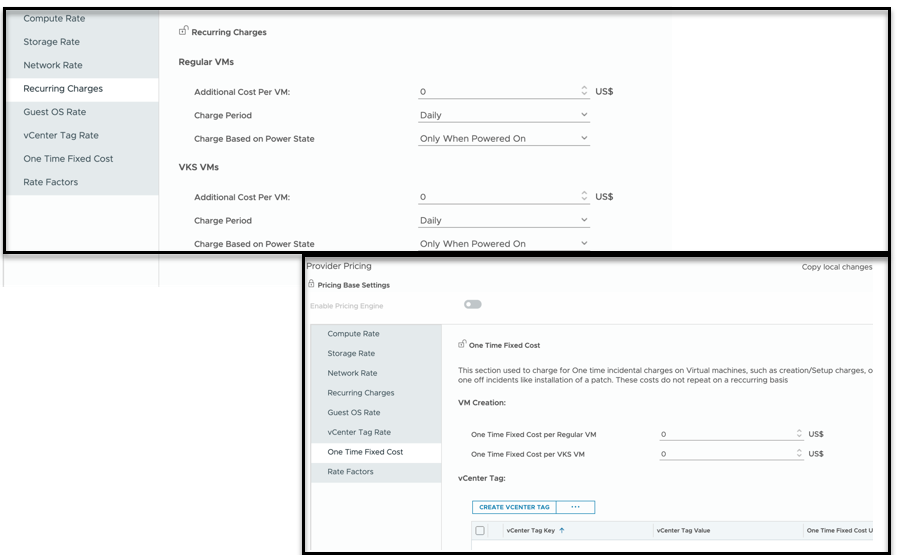Click the lock icon beside One Time Fixed Cost heading
Screen dimensions: 901x555
462,344
